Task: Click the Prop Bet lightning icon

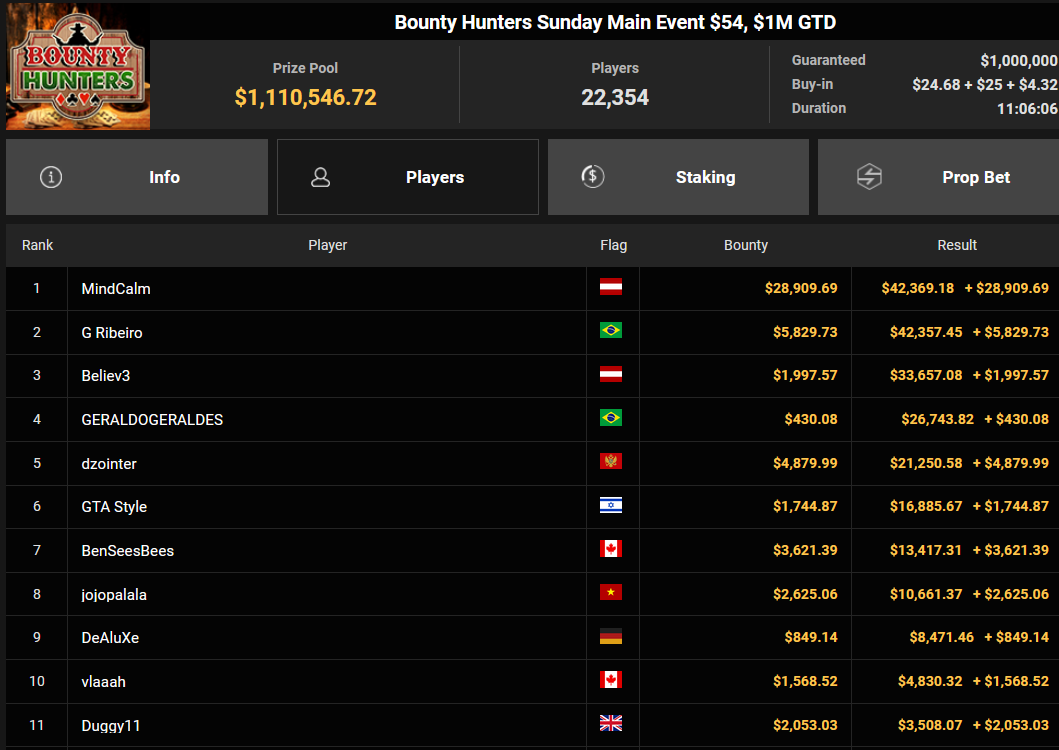Action: tap(869, 177)
